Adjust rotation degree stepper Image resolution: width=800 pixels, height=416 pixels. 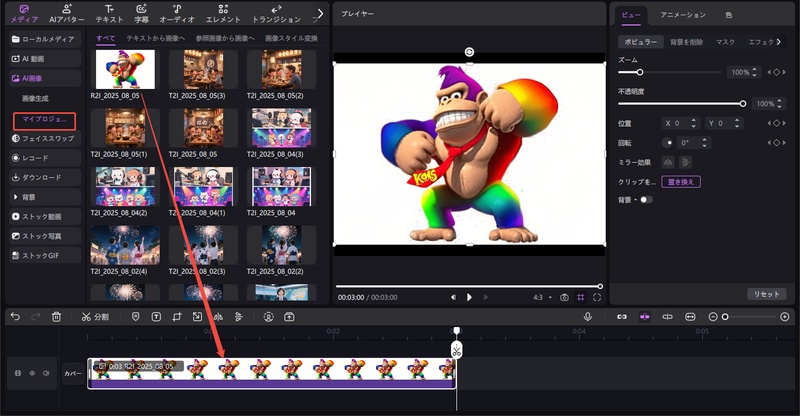tap(705, 143)
